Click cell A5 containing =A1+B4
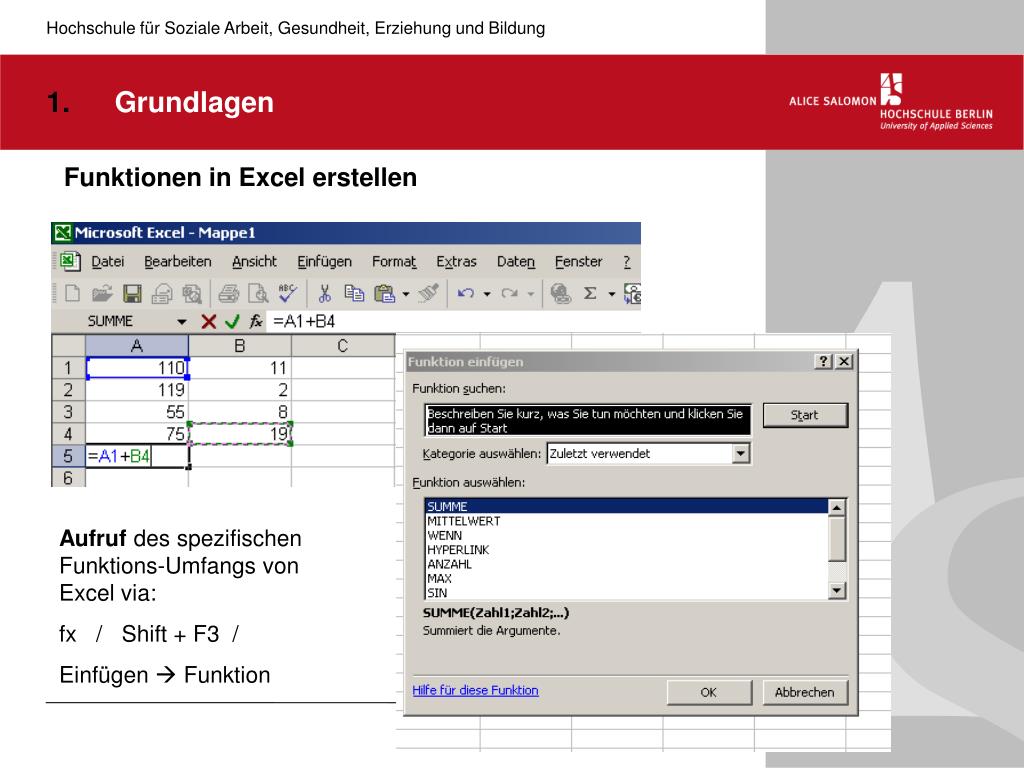This screenshot has width=1024, height=768. tap(136, 456)
